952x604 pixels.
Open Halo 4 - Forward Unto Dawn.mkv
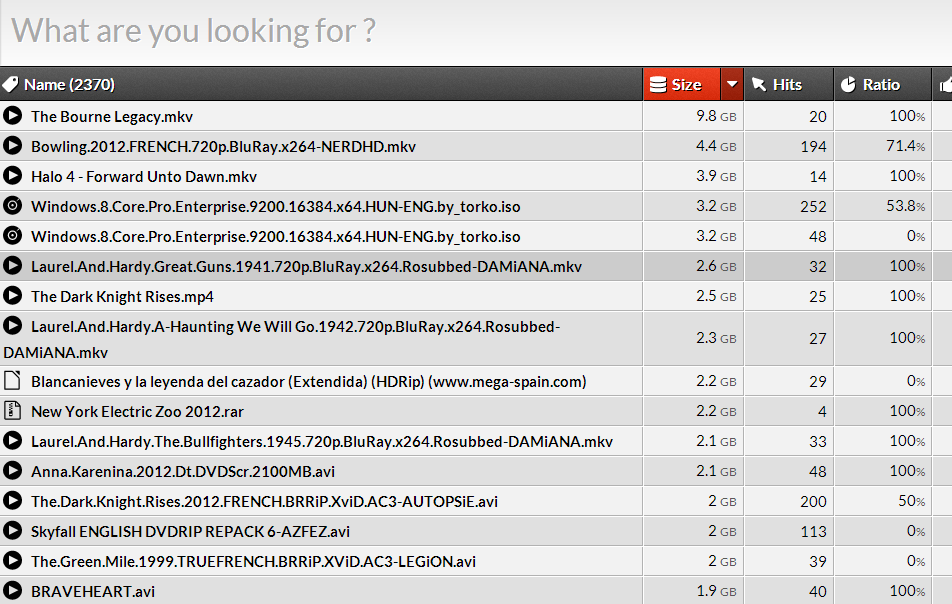(x=144, y=177)
